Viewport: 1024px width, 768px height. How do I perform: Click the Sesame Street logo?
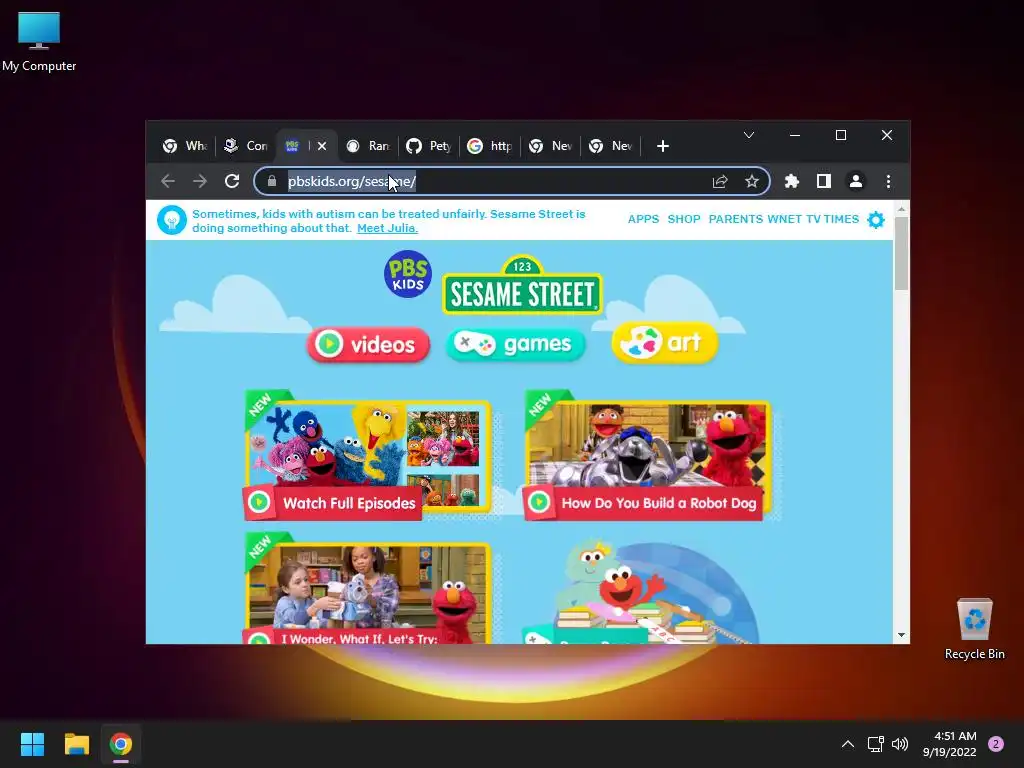click(x=522, y=286)
